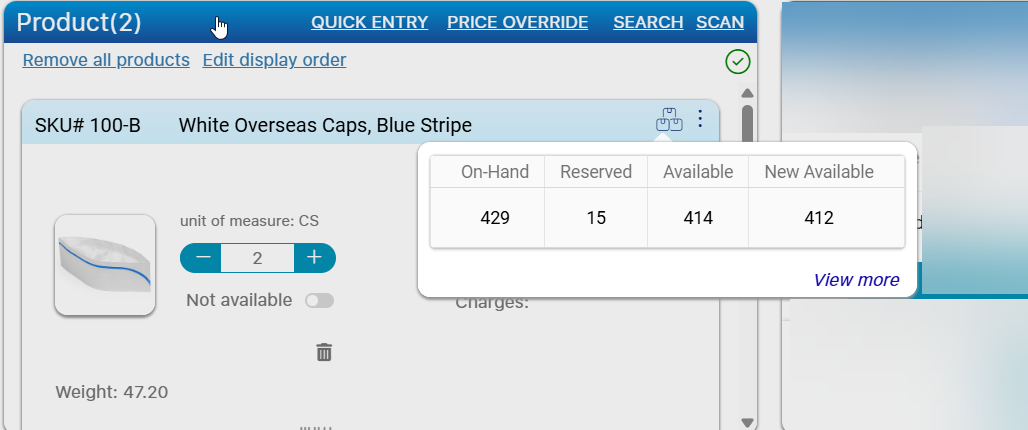Click Edit display order link
Viewport: 1028px width, 430px height.
274,60
